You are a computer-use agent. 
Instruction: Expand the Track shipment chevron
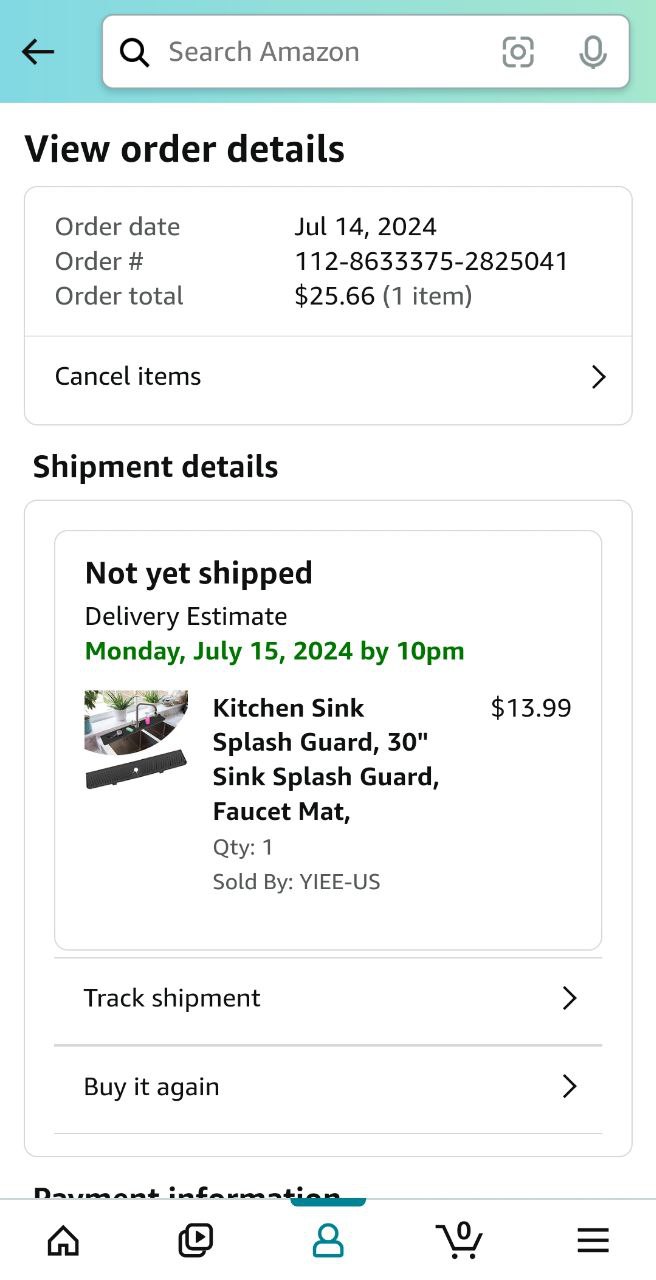tap(569, 998)
